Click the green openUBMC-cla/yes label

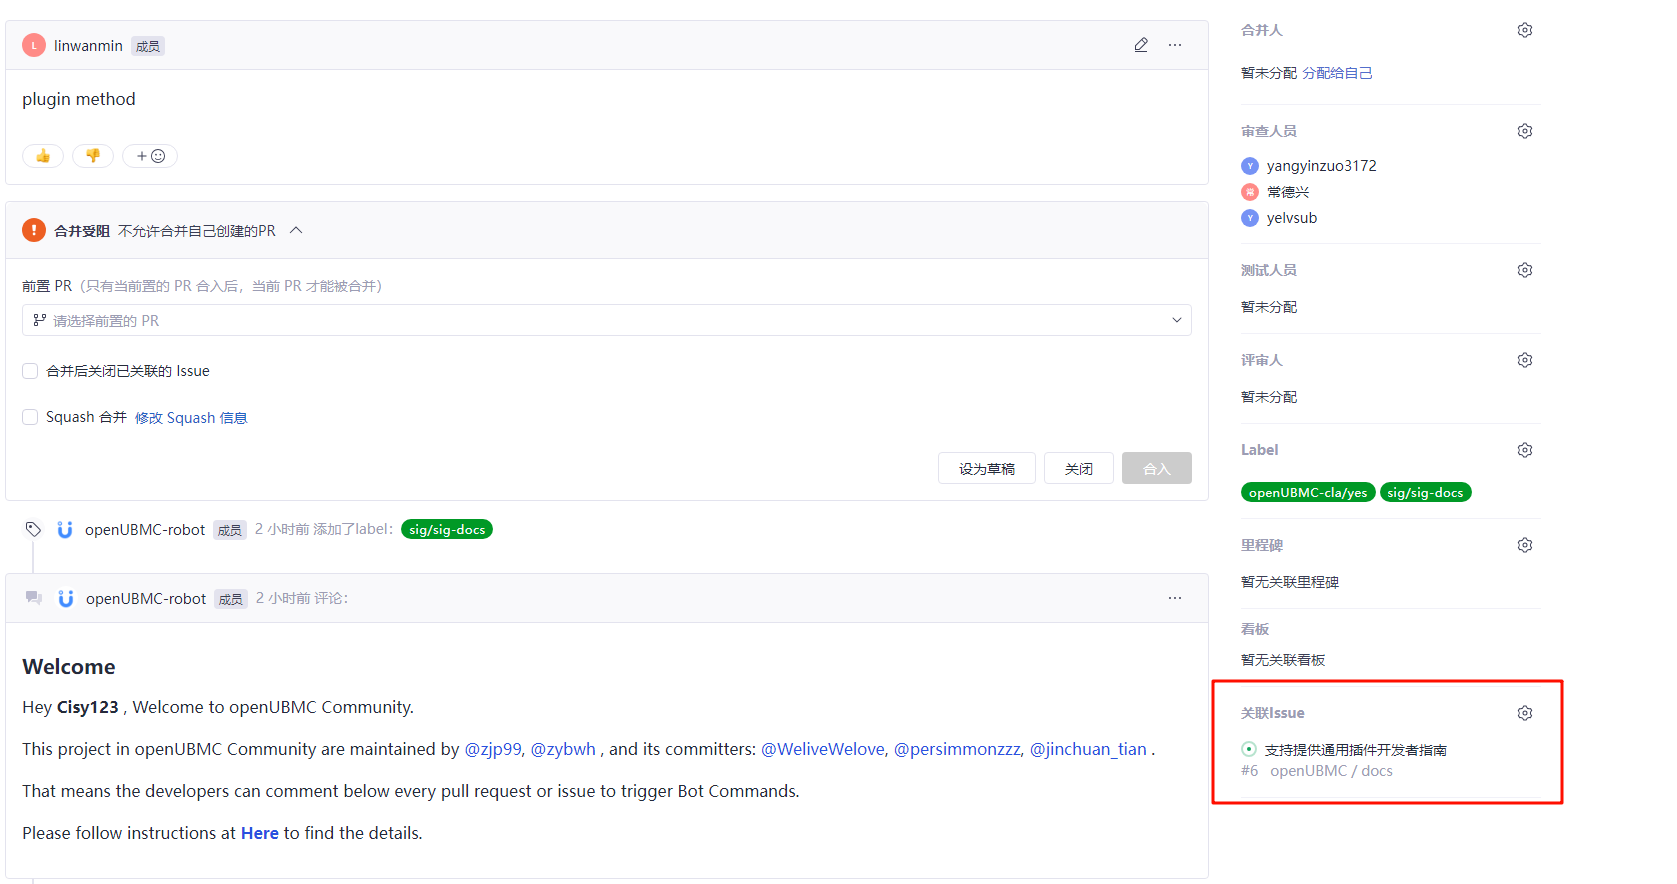(1307, 492)
